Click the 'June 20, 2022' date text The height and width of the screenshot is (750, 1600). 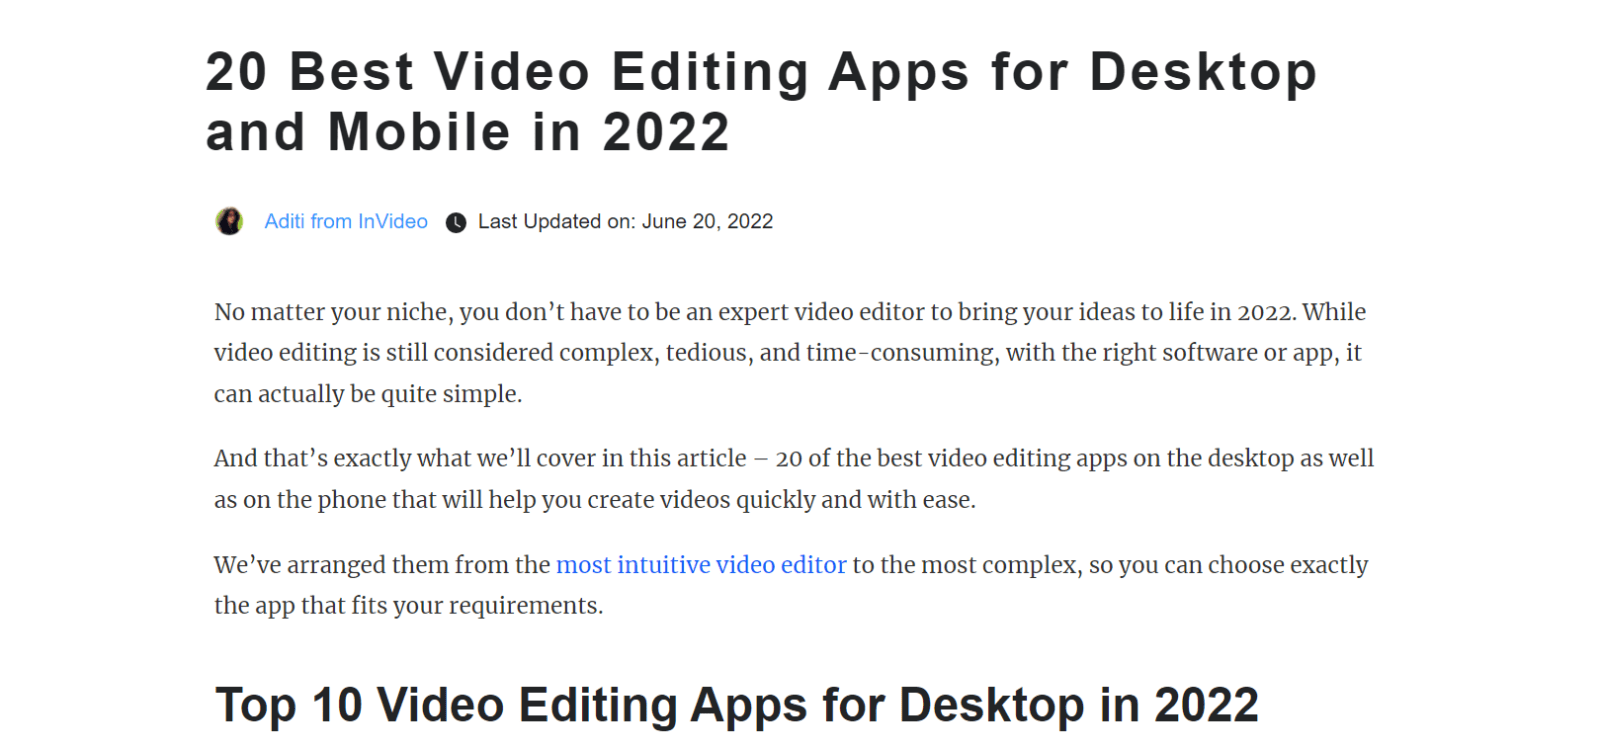pyautogui.click(x=707, y=221)
